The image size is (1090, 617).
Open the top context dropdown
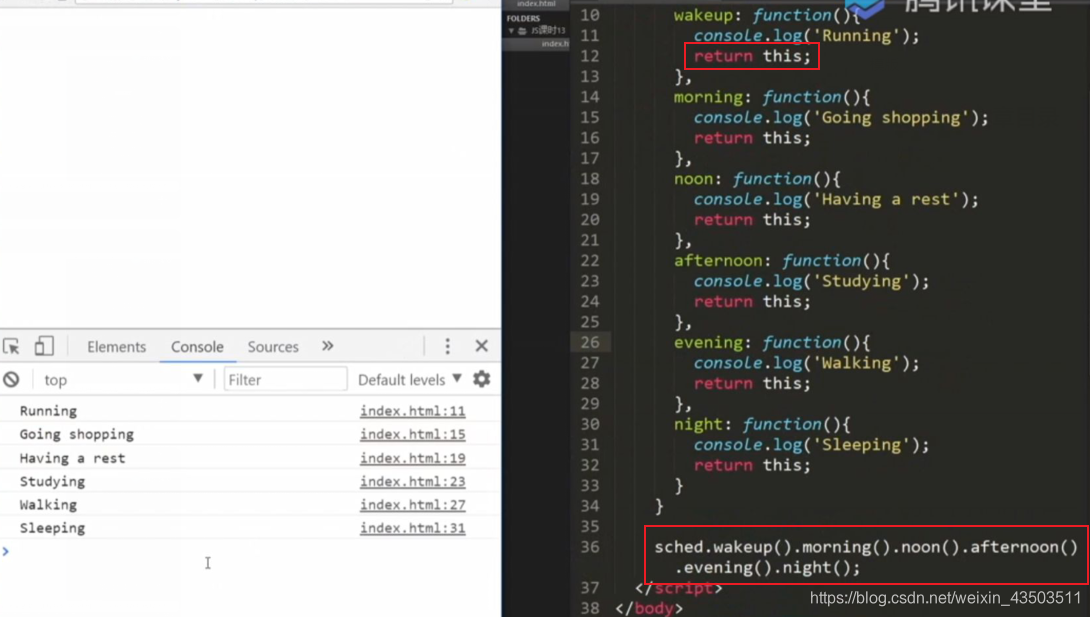122,379
